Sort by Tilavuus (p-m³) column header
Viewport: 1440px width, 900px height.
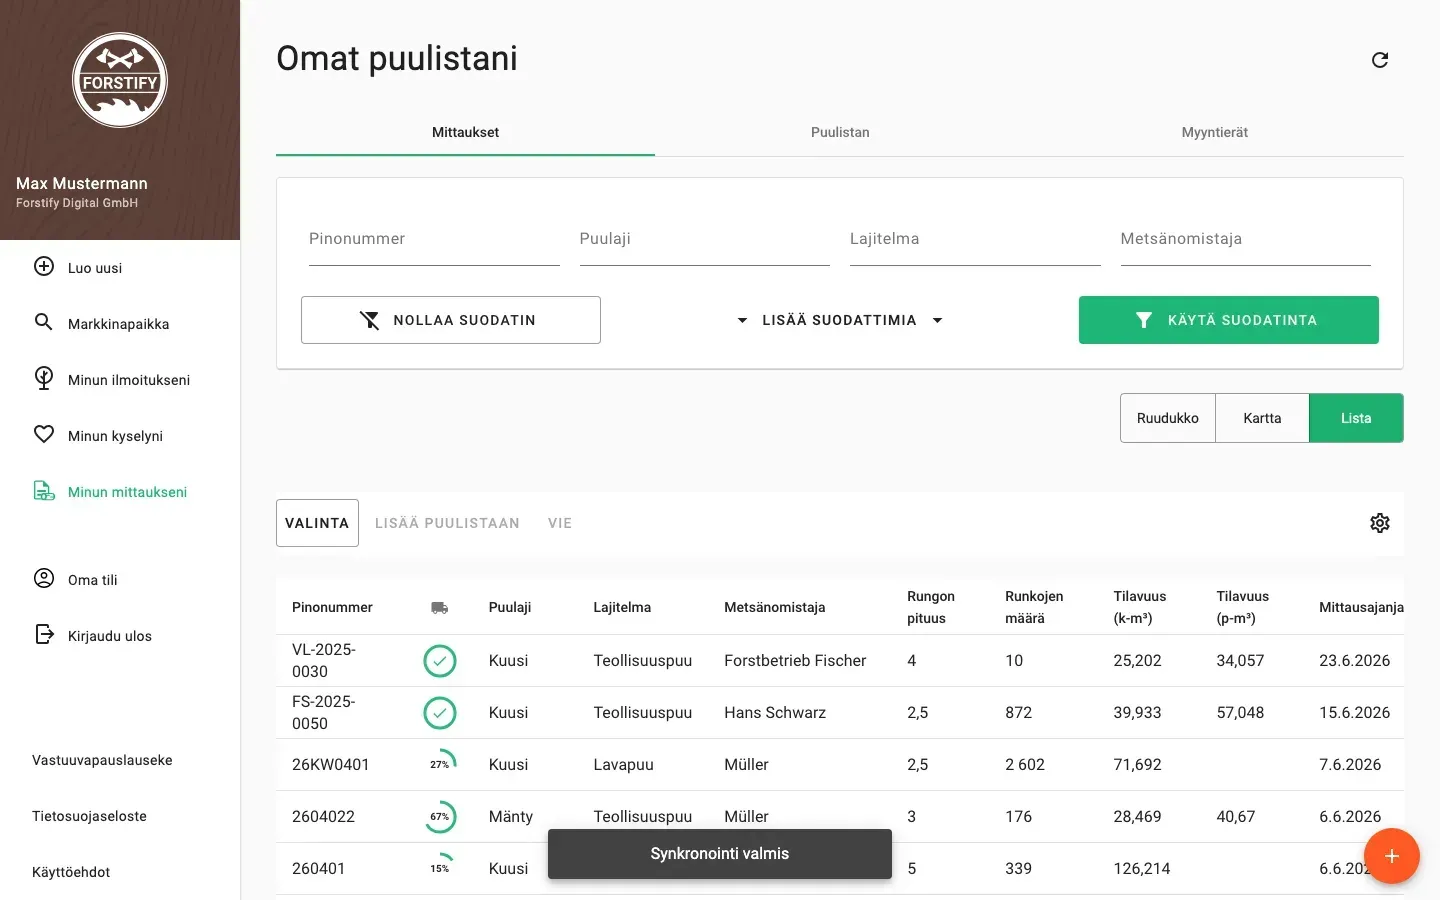click(x=1242, y=607)
